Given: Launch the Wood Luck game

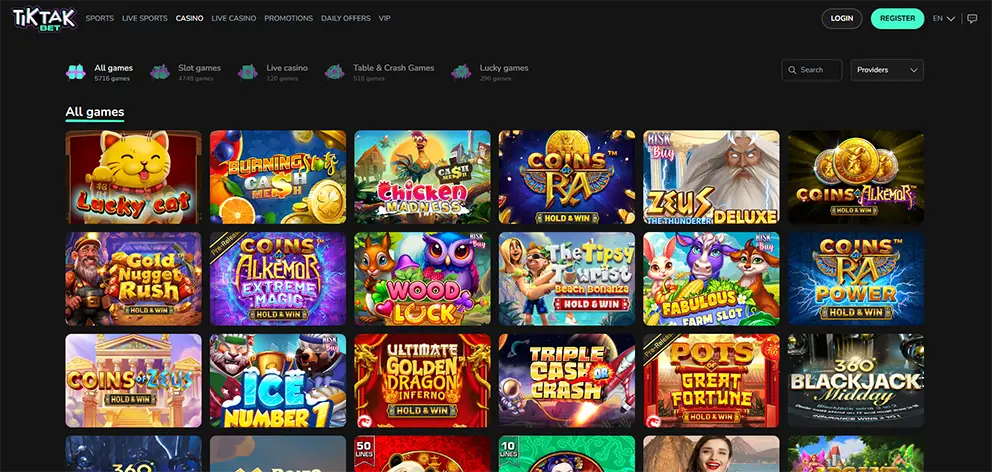Looking at the screenshot, I should click(x=422, y=279).
